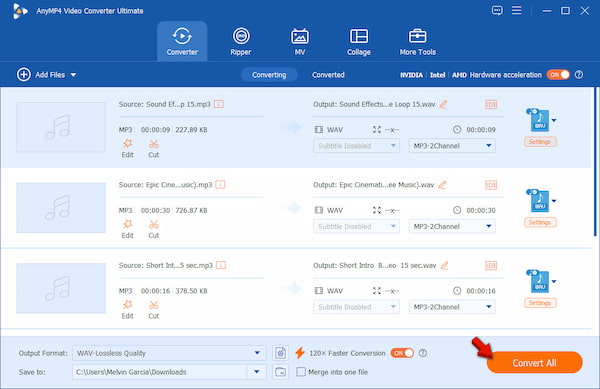Edit ID3 tag for Short Intro output
Viewport: 600px width, 389px height.
click(x=491, y=265)
